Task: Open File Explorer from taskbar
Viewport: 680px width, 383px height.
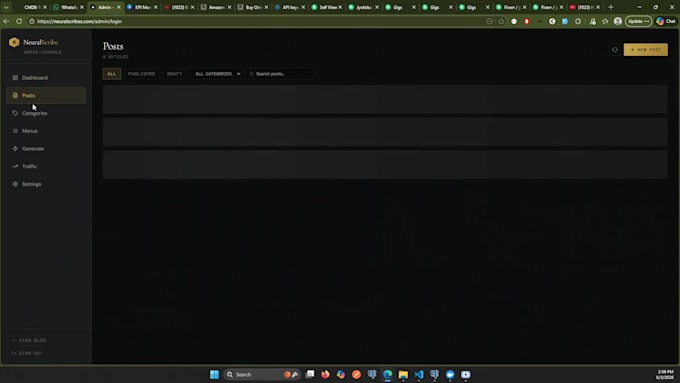Action: point(403,374)
